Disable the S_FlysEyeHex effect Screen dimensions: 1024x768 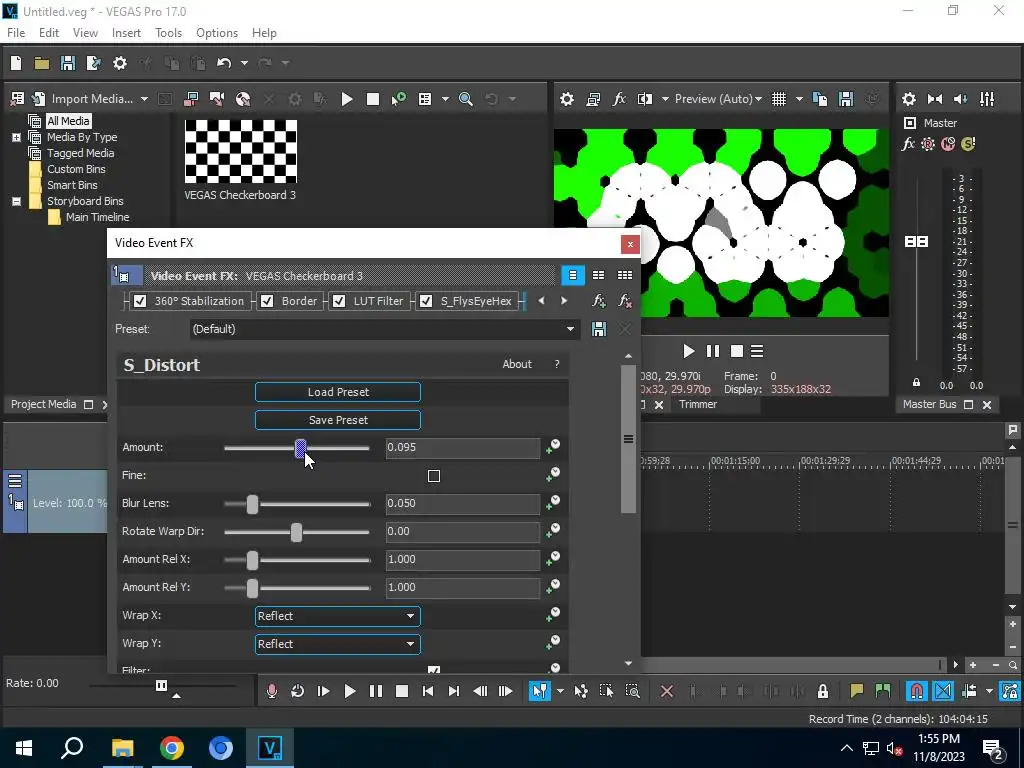[426, 301]
